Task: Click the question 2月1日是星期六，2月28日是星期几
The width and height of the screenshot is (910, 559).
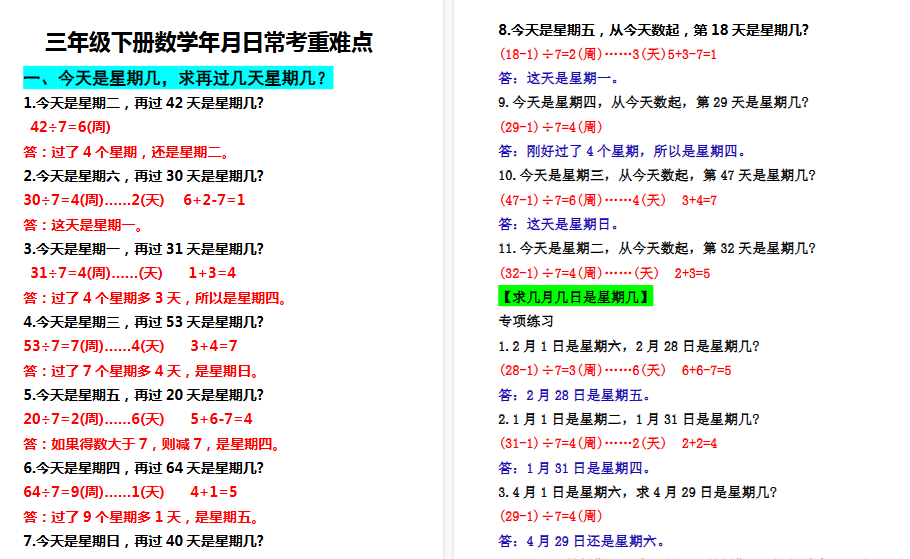Action: 629,346
